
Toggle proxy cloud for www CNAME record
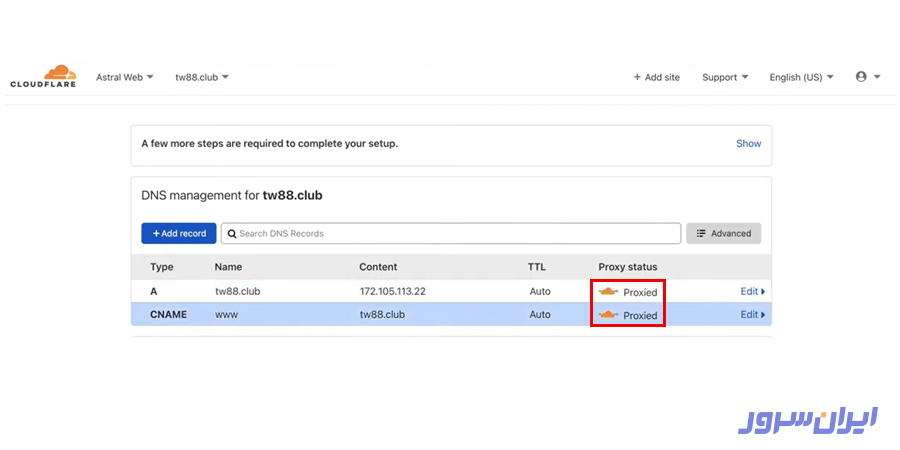[x=608, y=315]
